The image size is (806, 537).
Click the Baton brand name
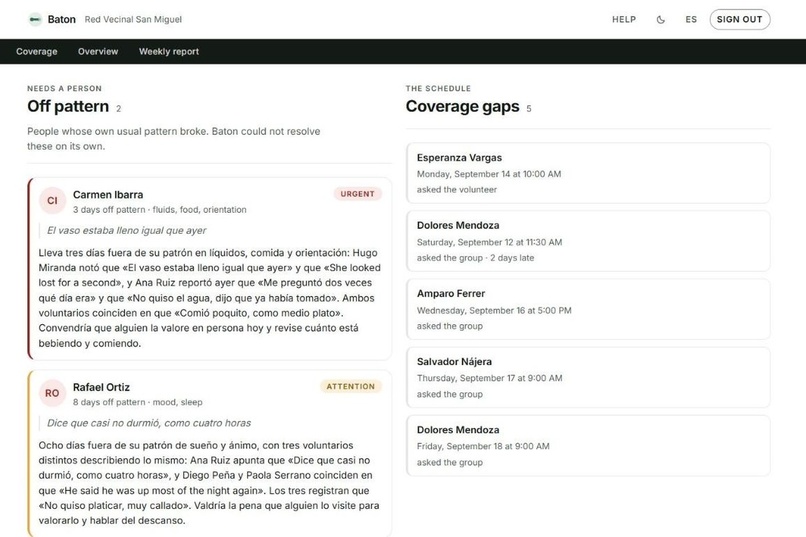tap(62, 20)
